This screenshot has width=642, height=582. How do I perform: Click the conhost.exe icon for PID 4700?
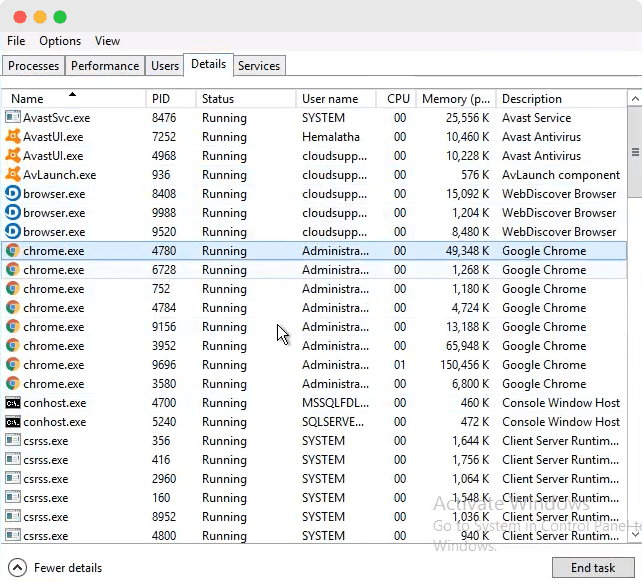13,403
